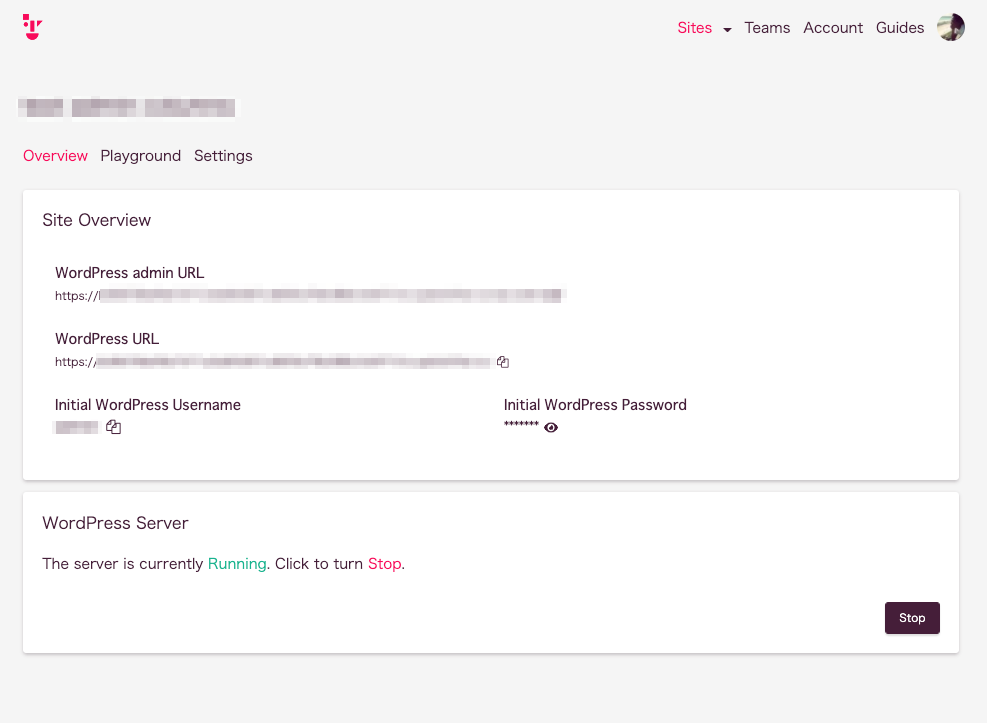Click the WordPress Server heading
The image size is (987, 723).
coord(115,523)
